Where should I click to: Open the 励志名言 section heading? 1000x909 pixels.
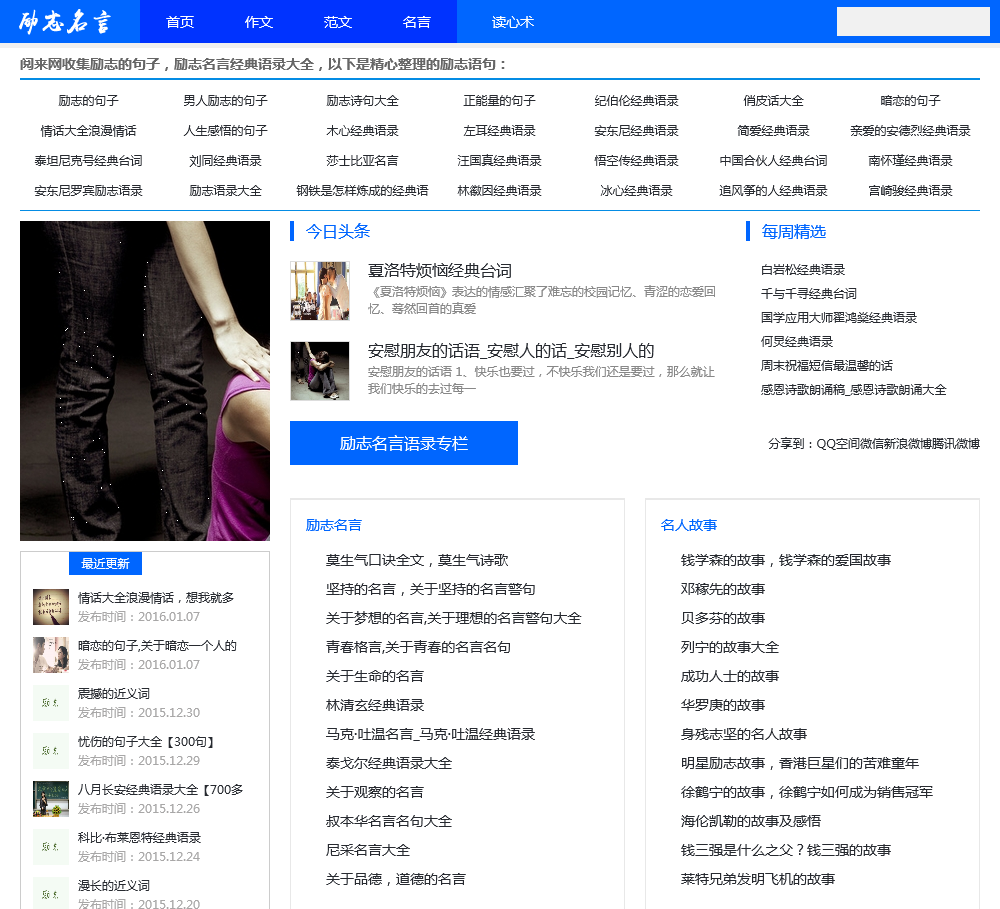334,525
